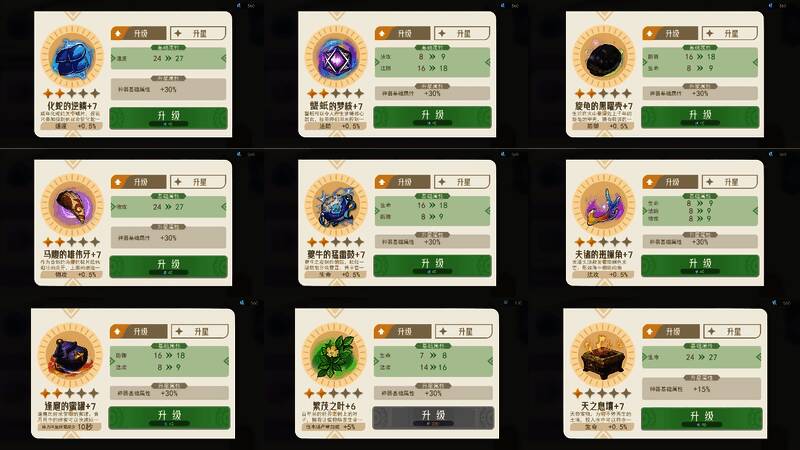This screenshot has width=800, height=450.
Task: Click right arrow on honey pot stats panel
Action: coord(226,361)
